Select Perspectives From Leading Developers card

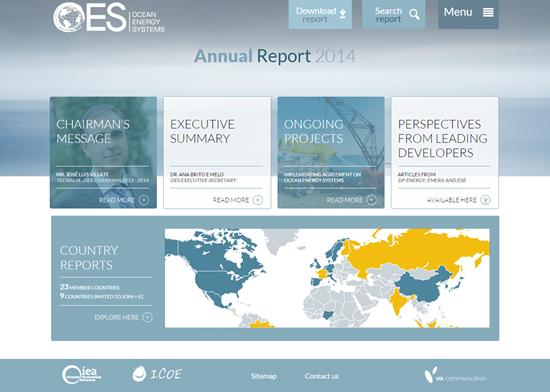click(x=445, y=153)
